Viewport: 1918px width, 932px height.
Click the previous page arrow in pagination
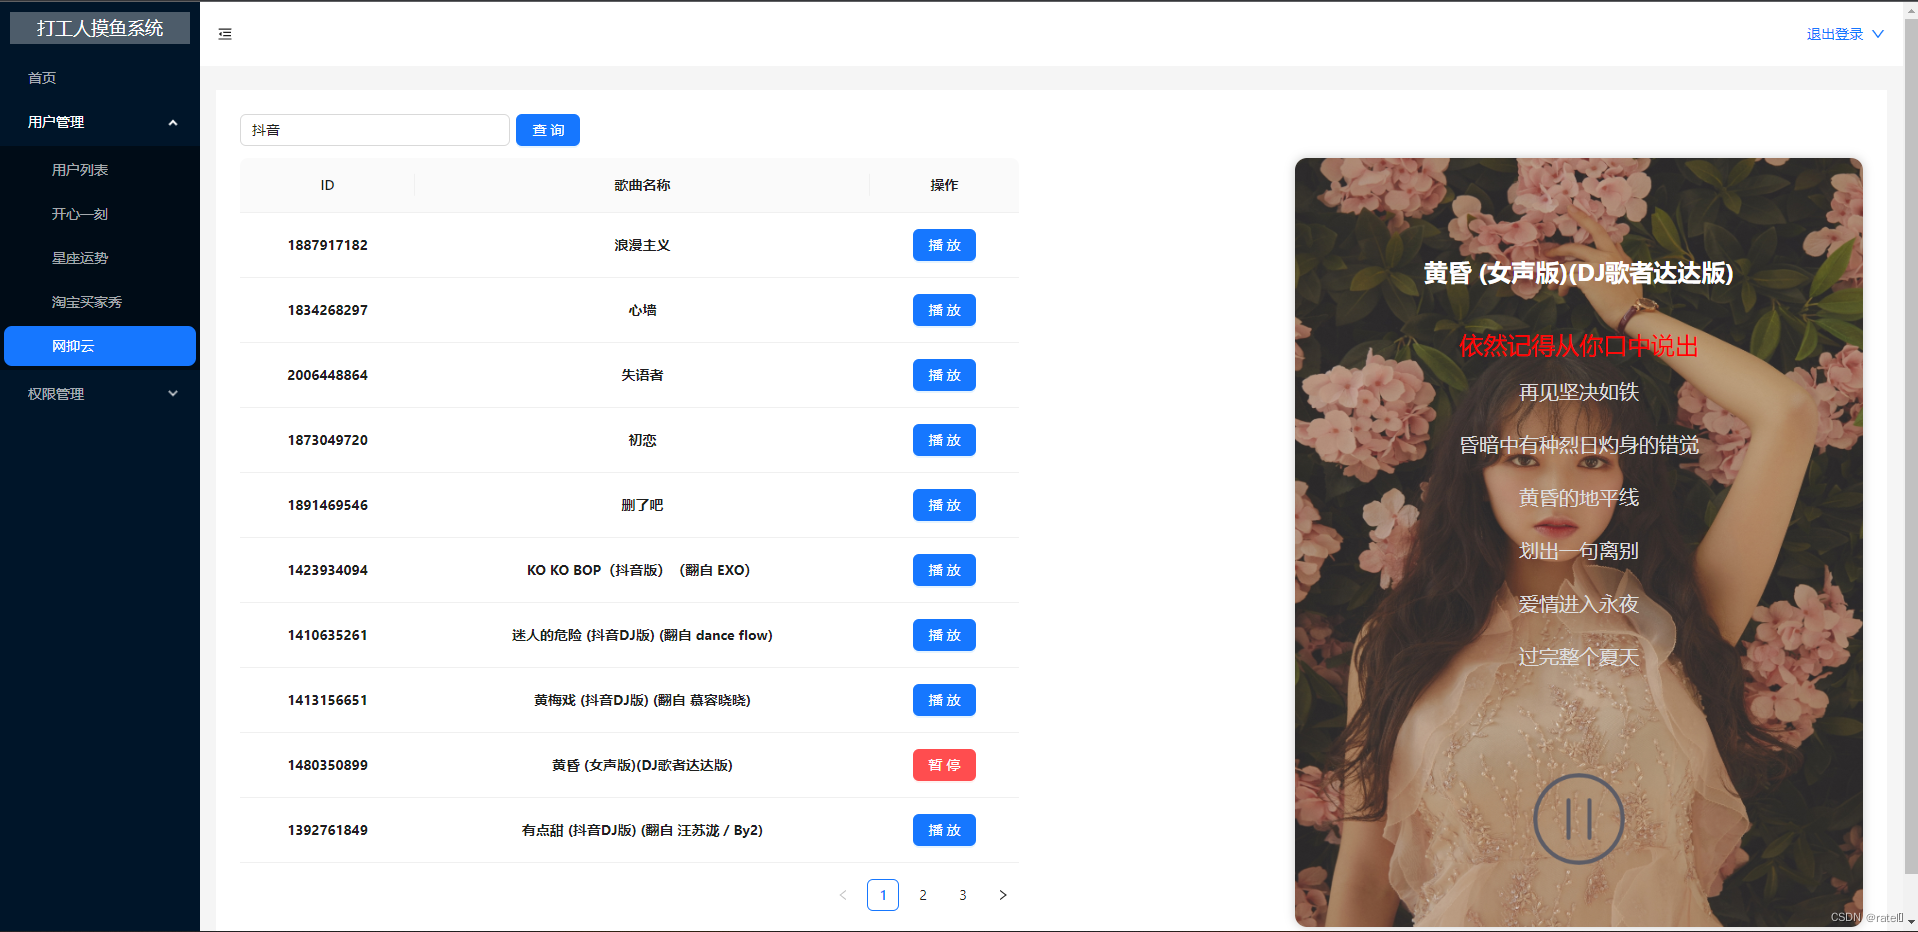pyautogui.click(x=843, y=895)
